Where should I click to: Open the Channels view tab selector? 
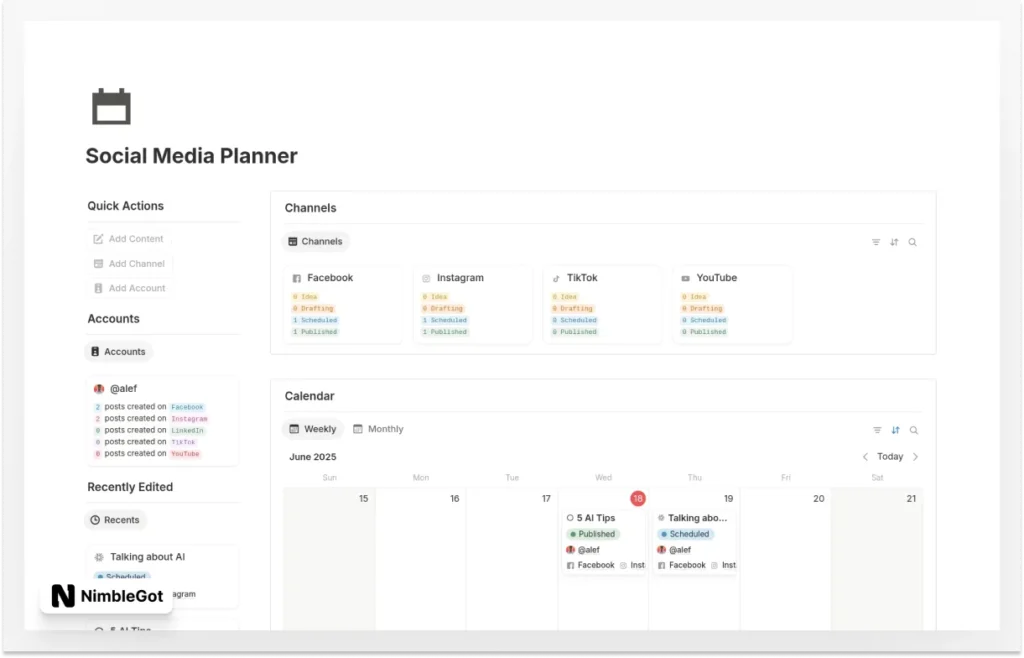click(316, 241)
